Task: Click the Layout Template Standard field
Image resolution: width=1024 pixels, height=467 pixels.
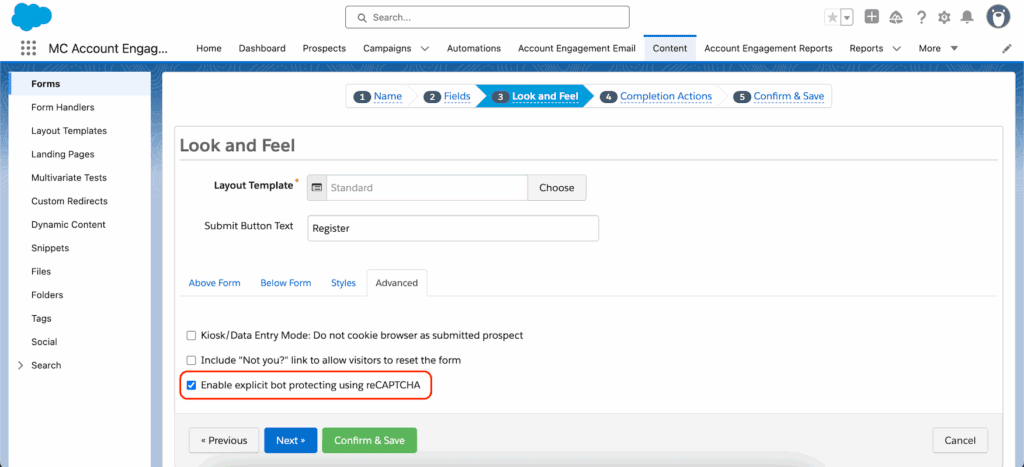Action: pyautogui.click(x=427, y=187)
